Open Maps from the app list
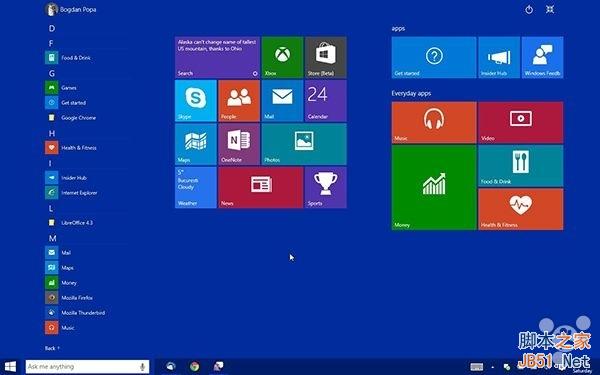 tap(60, 267)
